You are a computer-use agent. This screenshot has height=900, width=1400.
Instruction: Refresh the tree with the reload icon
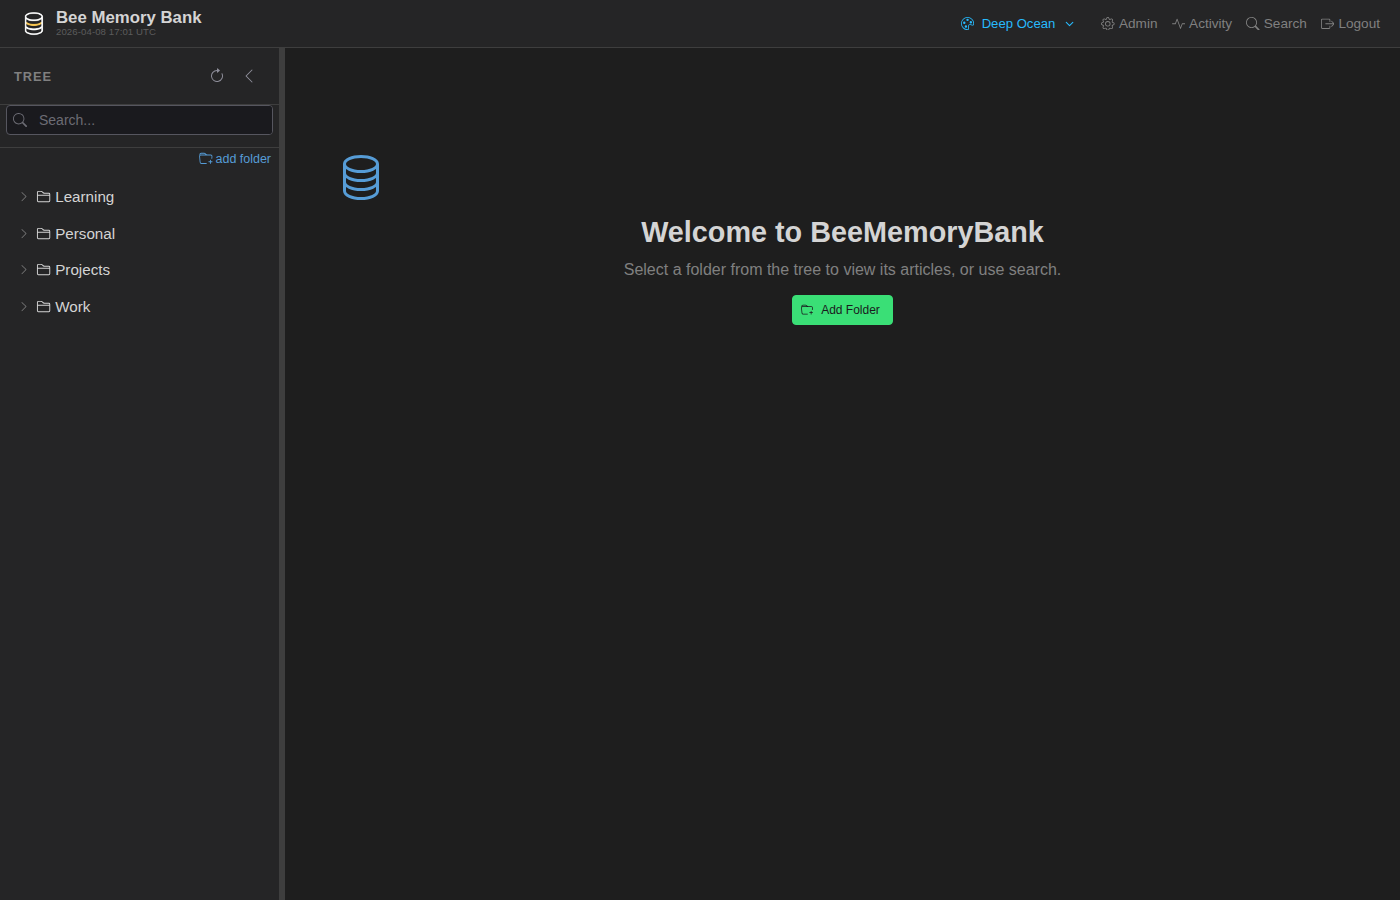(217, 76)
